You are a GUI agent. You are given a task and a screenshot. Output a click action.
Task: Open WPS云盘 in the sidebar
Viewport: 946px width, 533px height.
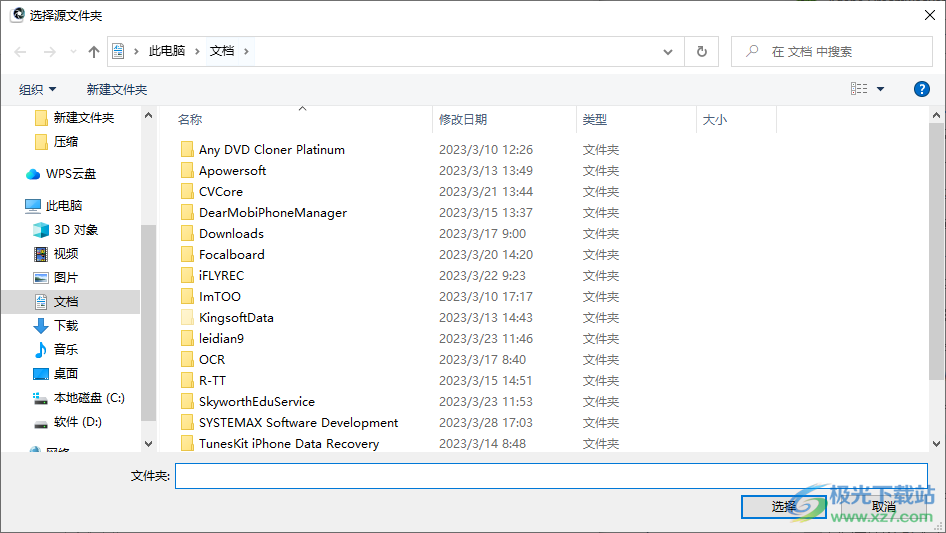pos(71,174)
